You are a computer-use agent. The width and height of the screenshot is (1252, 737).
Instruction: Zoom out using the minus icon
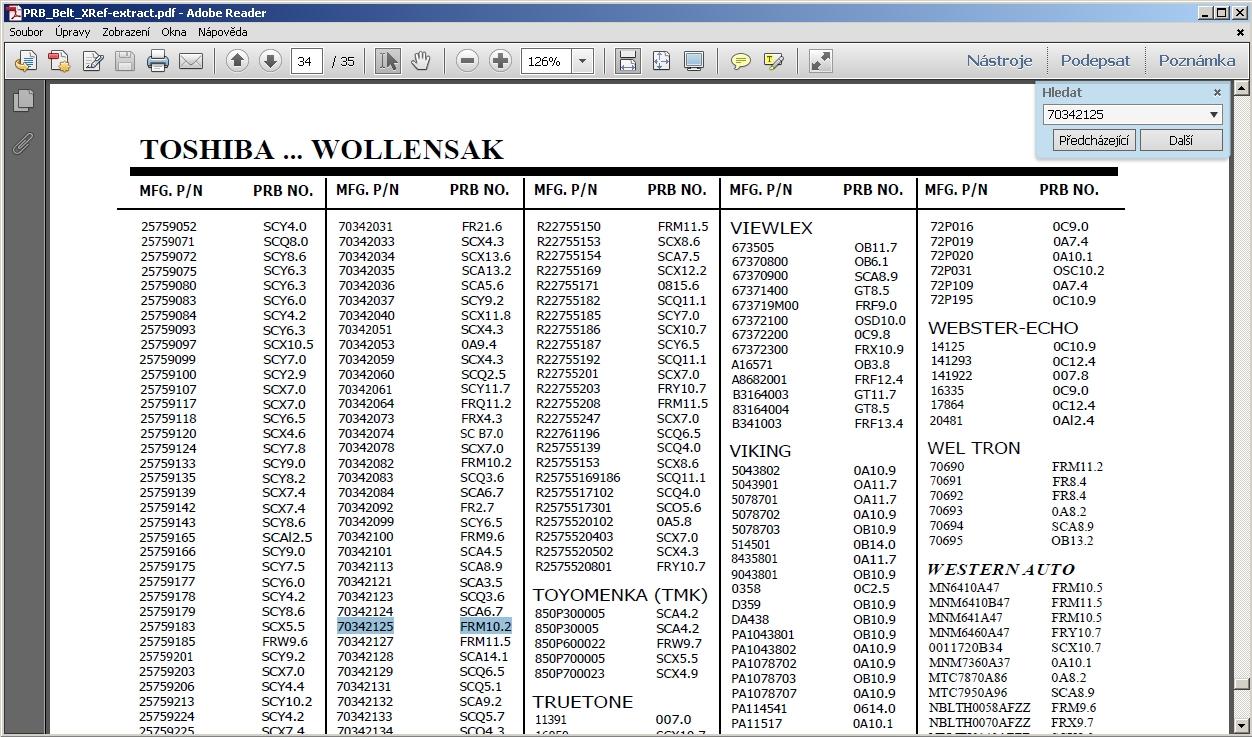(x=467, y=61)
